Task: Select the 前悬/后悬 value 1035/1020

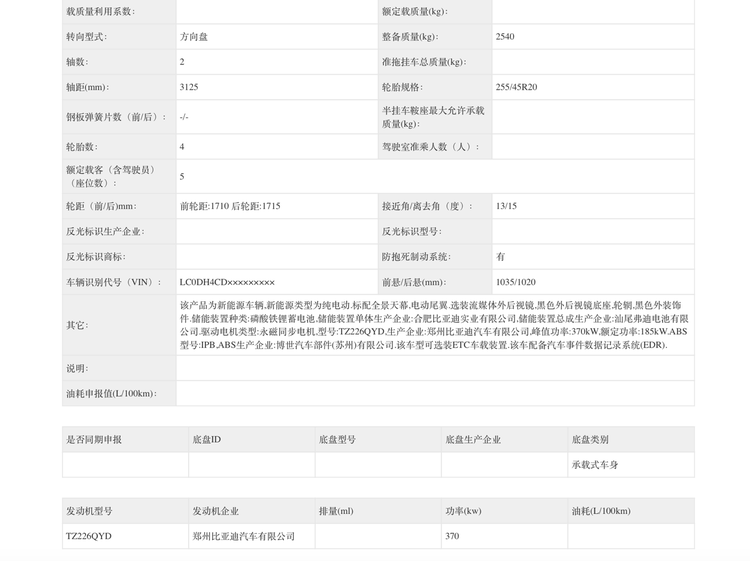Action: click(x=516, y=282)
